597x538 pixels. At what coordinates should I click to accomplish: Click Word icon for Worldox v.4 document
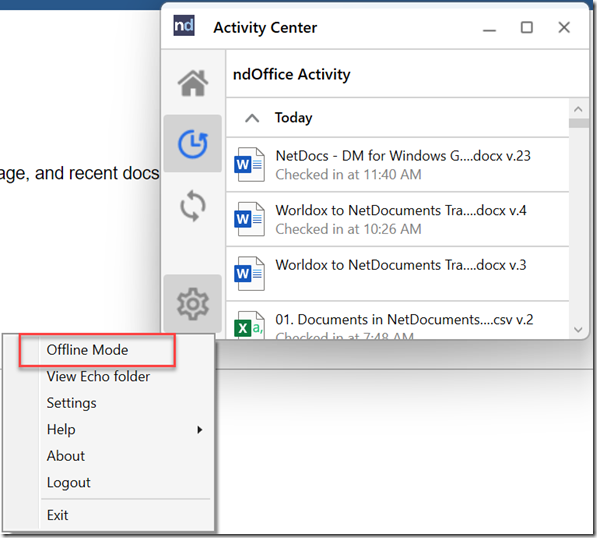[249, 219]
